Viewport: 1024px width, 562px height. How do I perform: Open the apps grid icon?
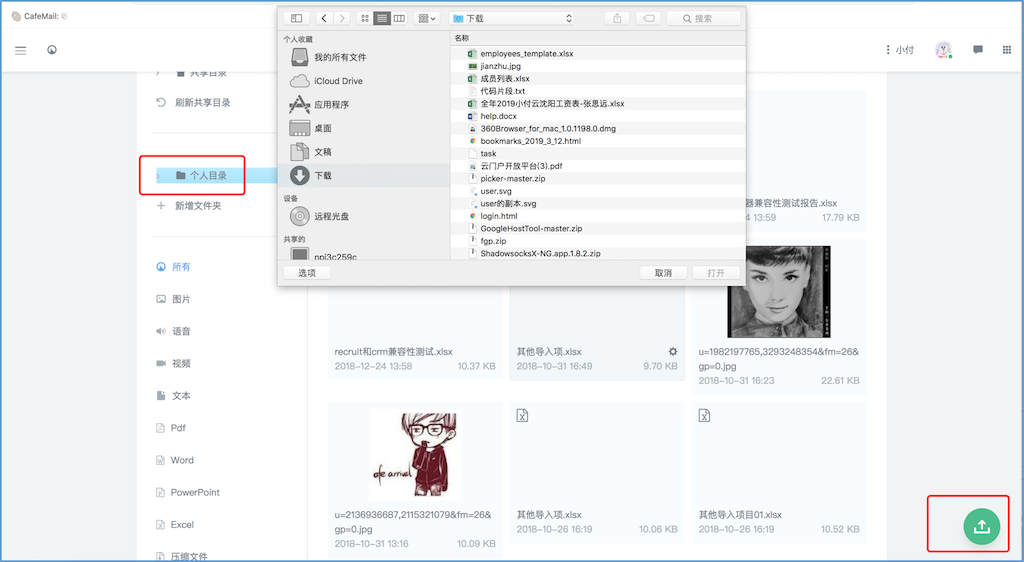pos(1006,50)
